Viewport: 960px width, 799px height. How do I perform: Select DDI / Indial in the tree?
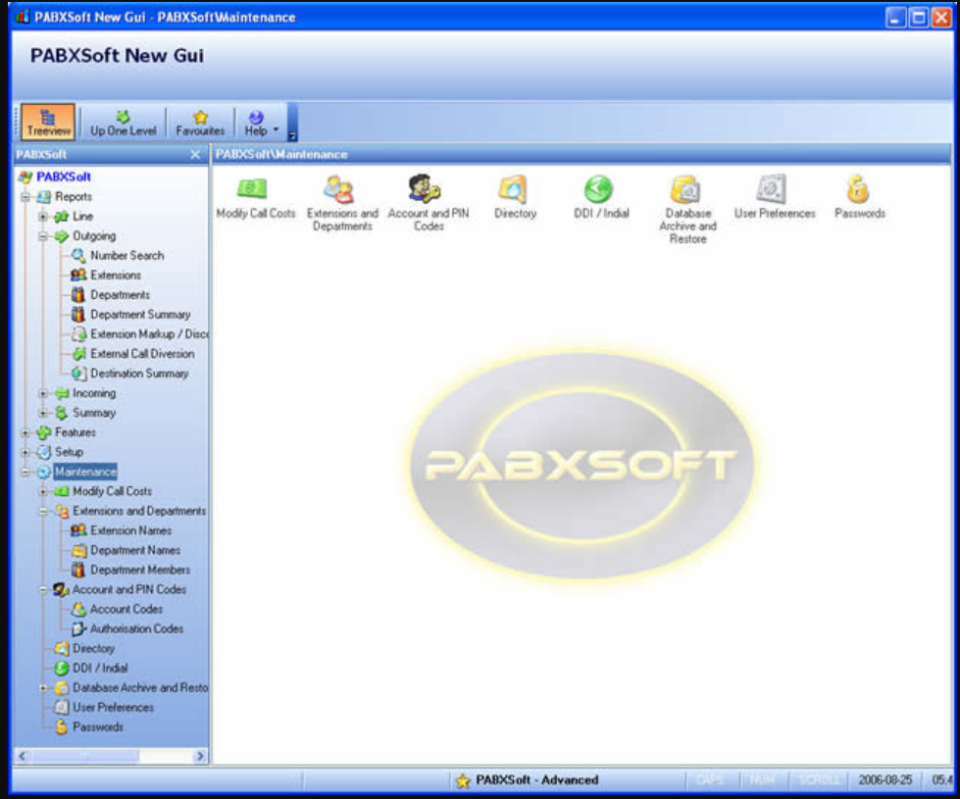[100, 667]
